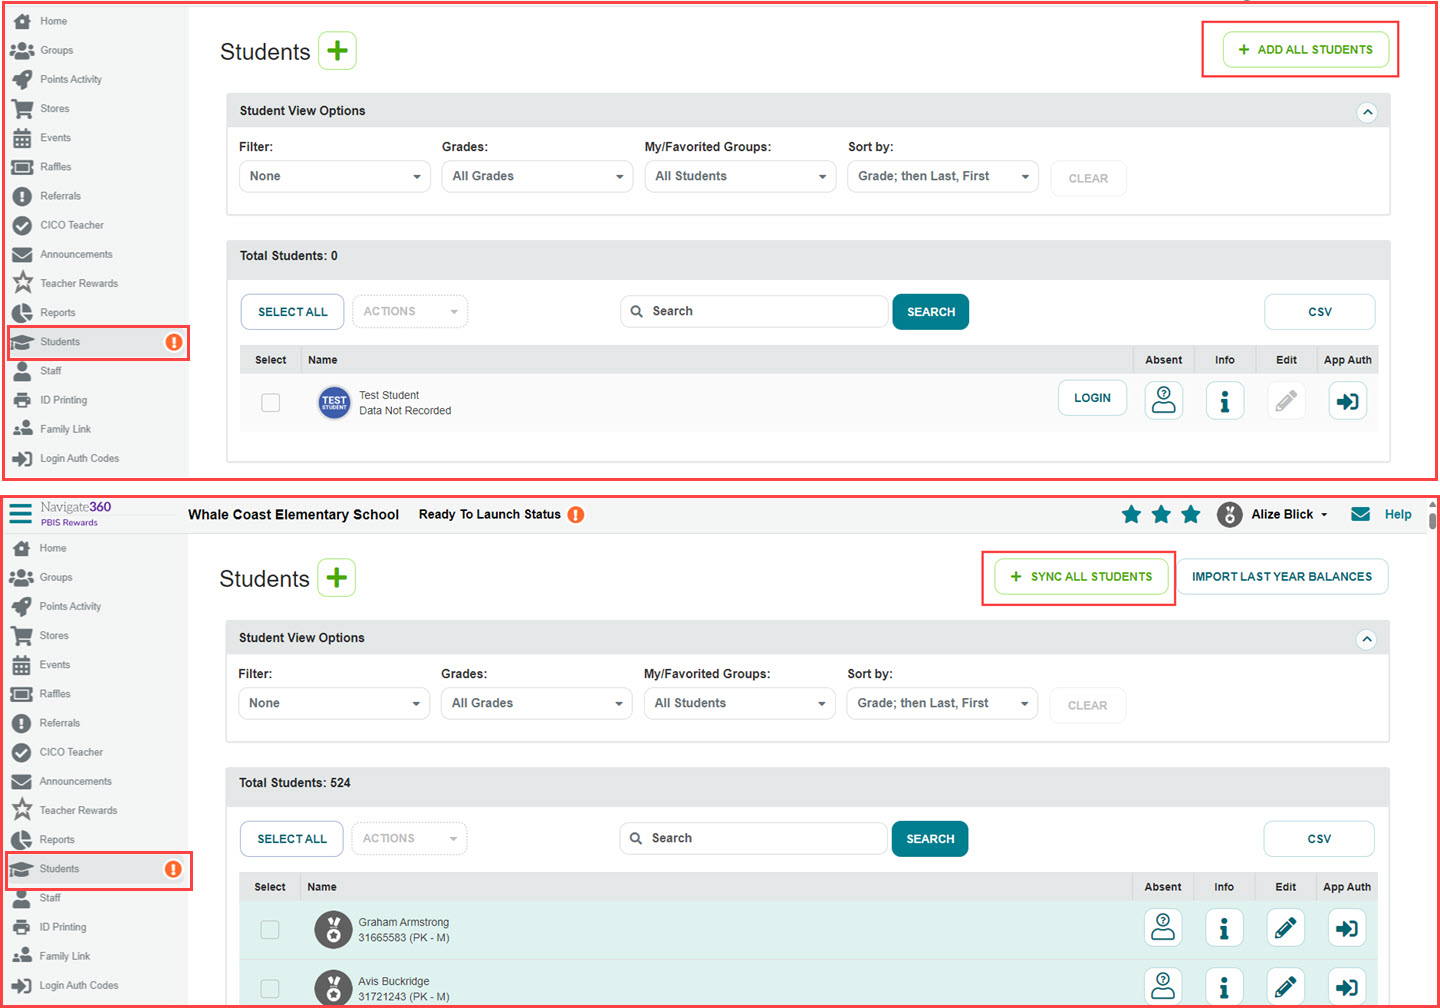The height and width of the screenshot is (1008, 1440).
Task: Open the Filter dropdown in the upper panel
Action: pyautogui.click(x=335, y=176)
